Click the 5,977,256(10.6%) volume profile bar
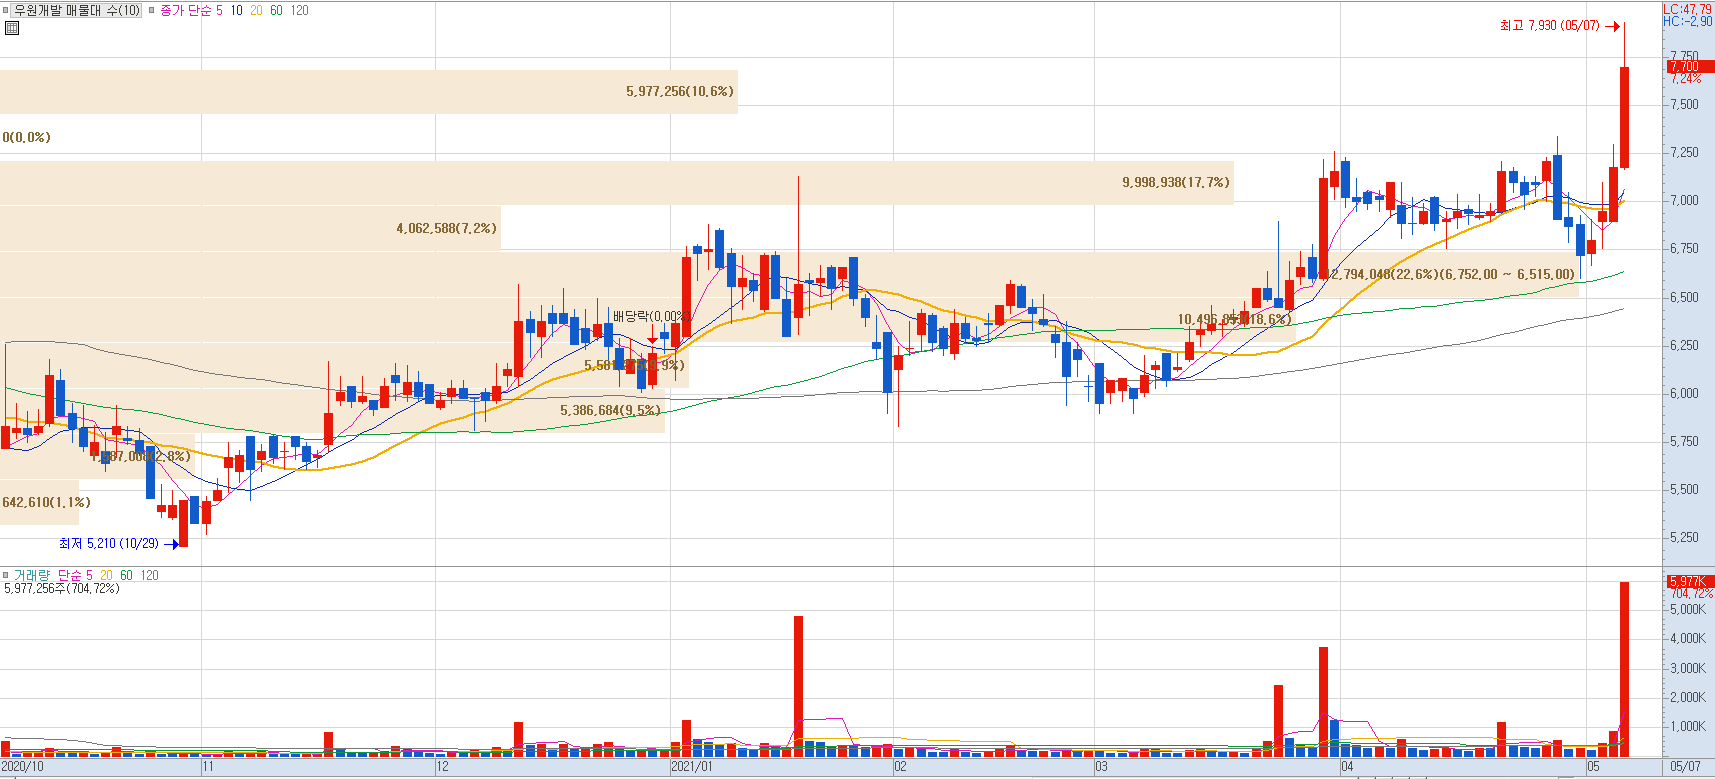1715x779 pixels. tap(369, 92)
